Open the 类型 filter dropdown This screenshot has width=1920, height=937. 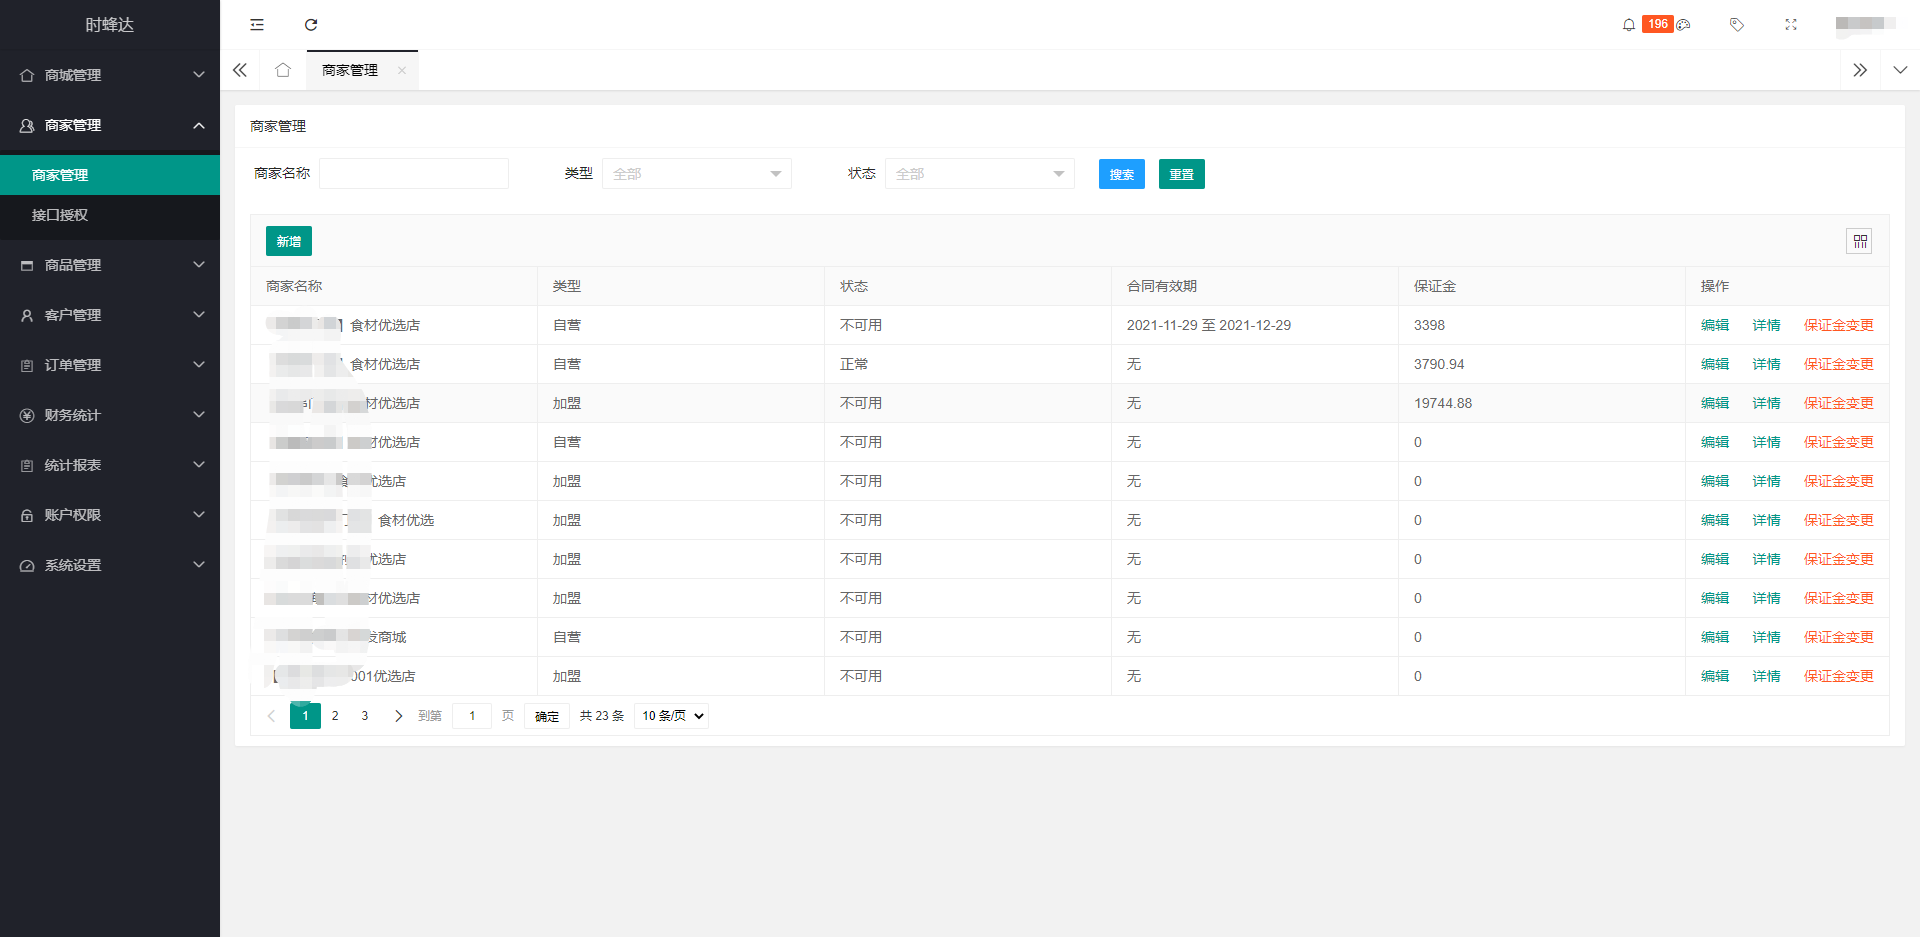697,174
